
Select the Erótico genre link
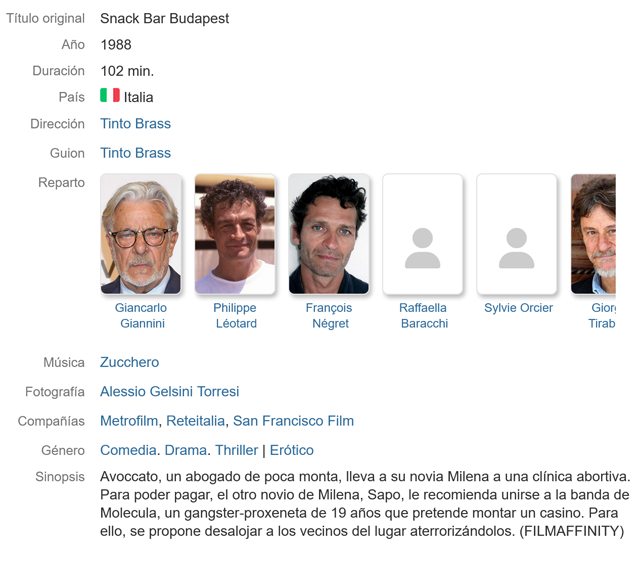(x=291, y=450)
